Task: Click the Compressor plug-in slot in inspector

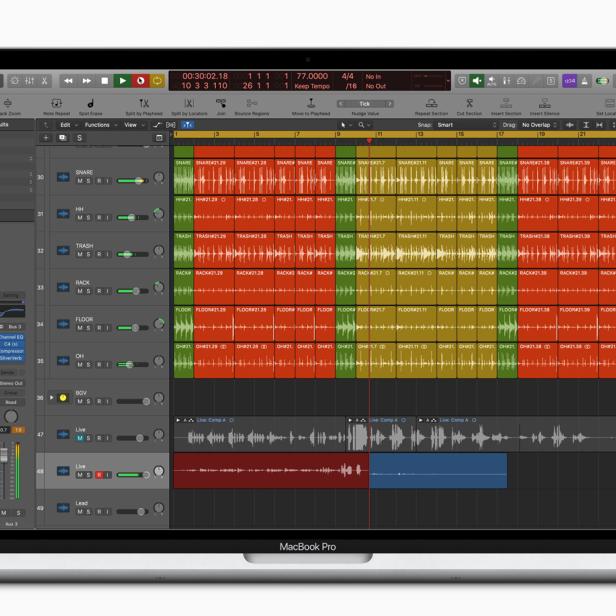Action: click(x=11, y=351)
